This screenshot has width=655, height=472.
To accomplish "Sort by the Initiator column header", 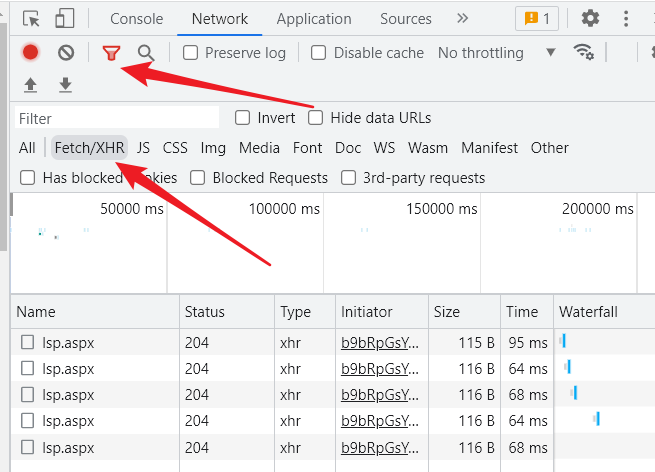I will tap(382, 312).
